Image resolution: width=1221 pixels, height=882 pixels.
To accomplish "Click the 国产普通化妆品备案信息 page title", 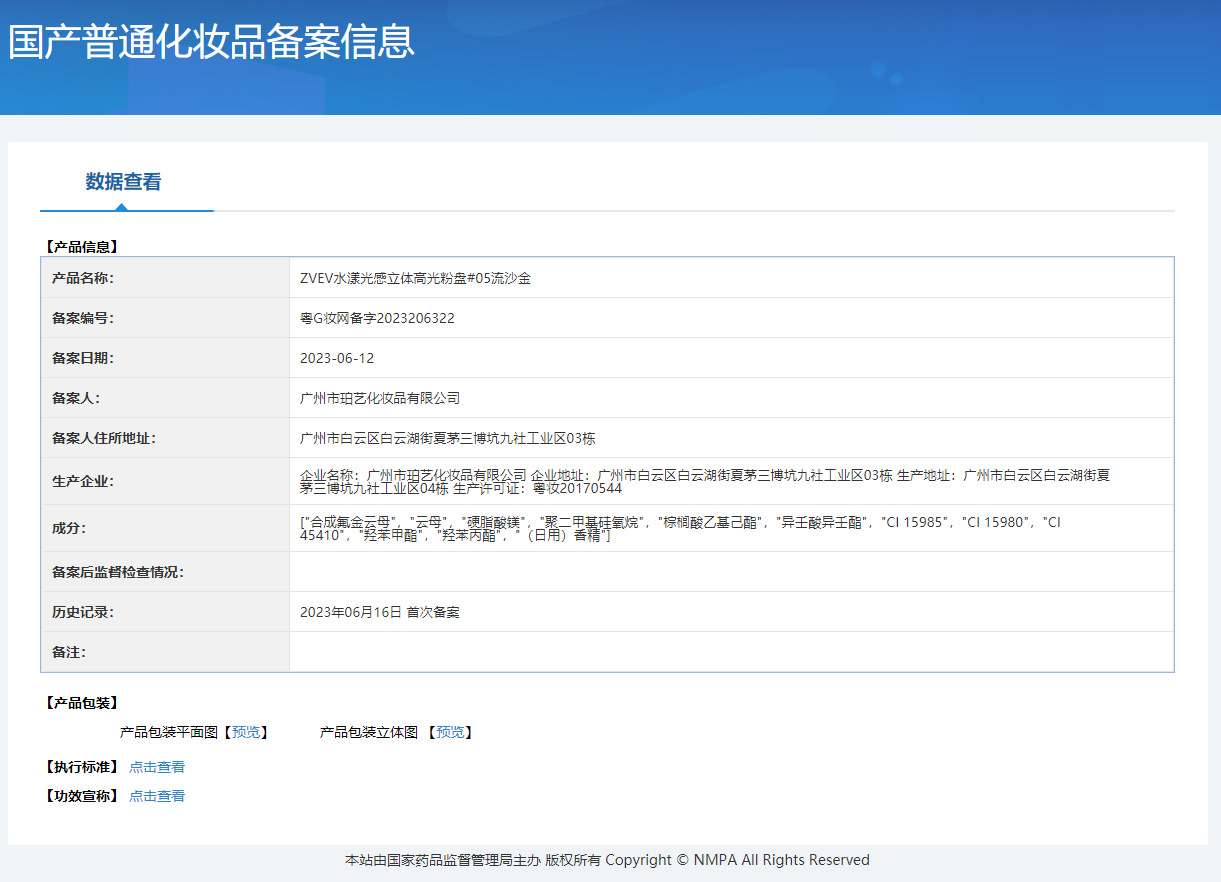I will pyautogui.click(x=211, y=42).
